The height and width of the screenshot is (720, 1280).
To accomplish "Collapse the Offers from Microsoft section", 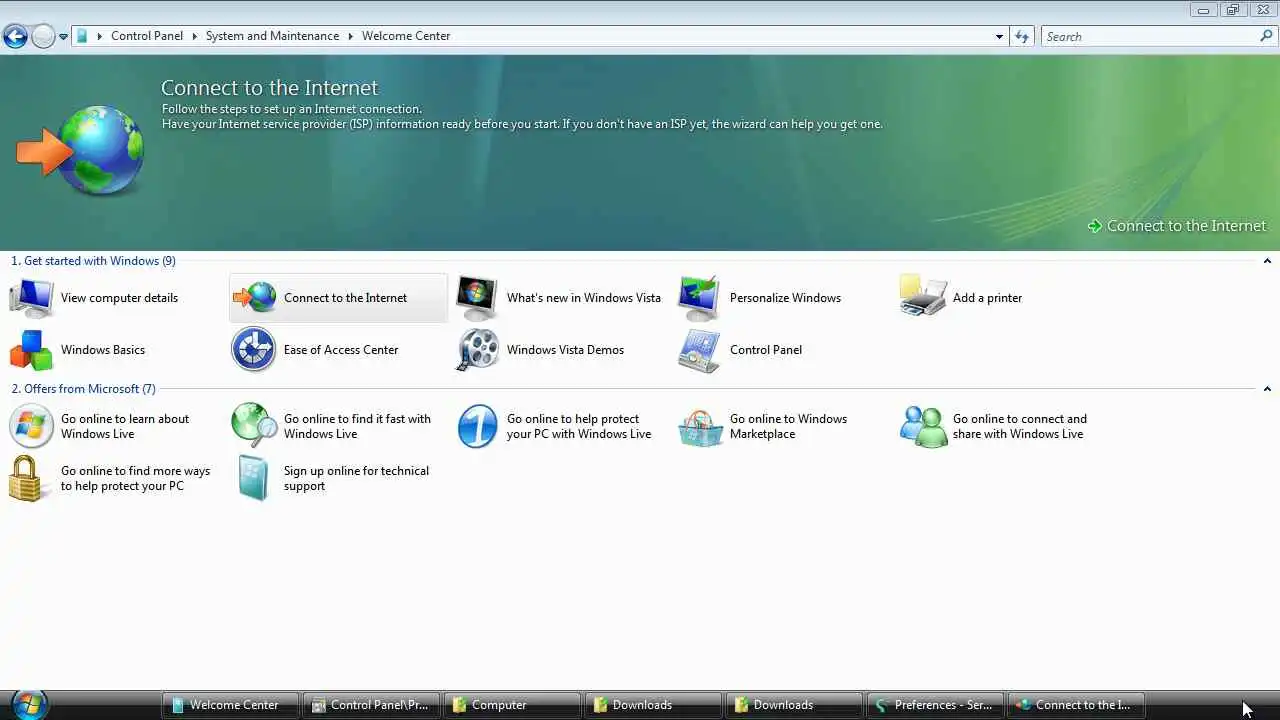I will click(x=1267, y=389).
